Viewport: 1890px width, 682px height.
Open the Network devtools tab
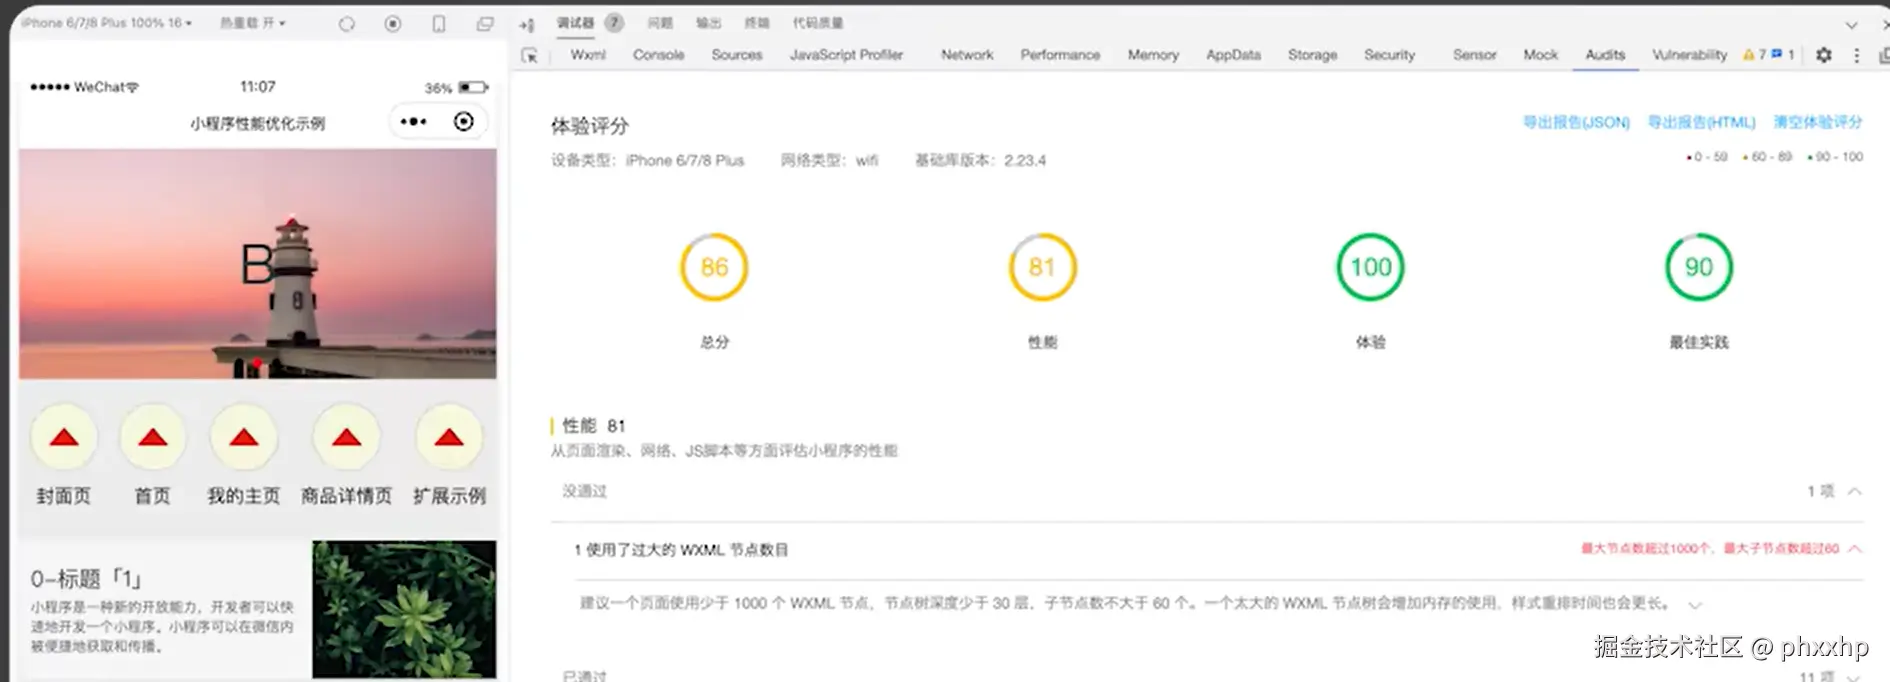967,55
